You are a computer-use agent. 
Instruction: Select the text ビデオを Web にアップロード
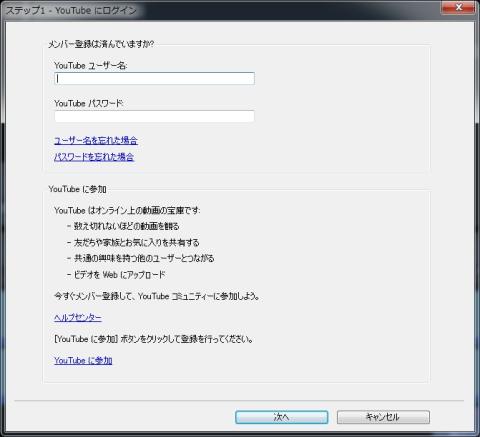pyautogui.click(x=119, y=275)
